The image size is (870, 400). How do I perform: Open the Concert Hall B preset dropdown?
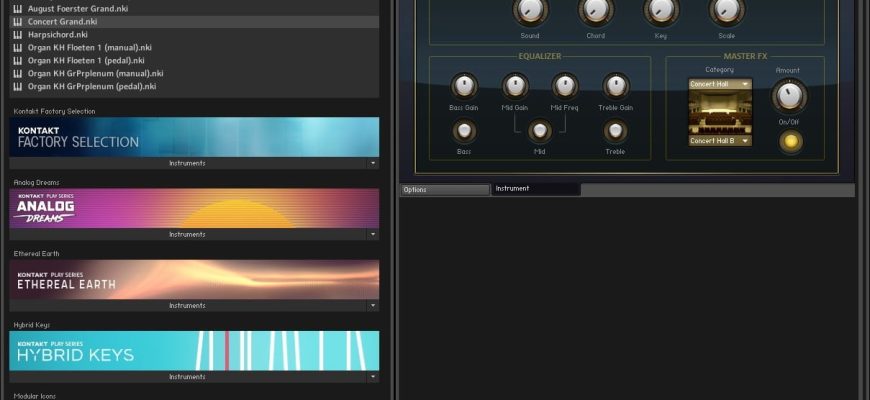point(720,141)
